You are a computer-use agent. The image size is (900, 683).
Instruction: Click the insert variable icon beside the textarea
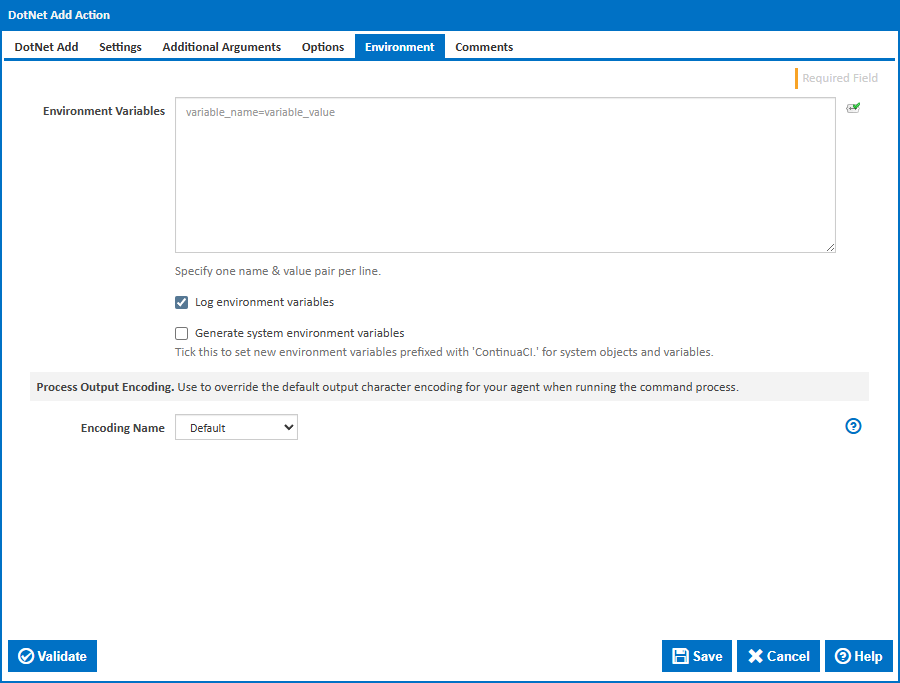click(853, 107)
